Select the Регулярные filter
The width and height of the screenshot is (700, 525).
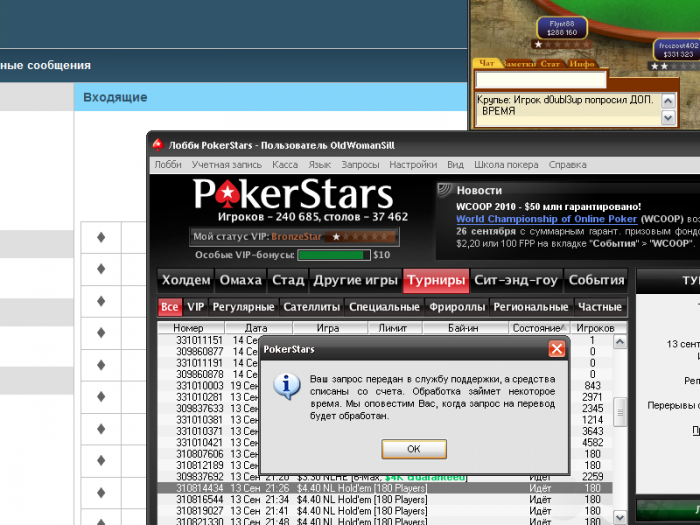pyautogui.click(x=243, y=307)
